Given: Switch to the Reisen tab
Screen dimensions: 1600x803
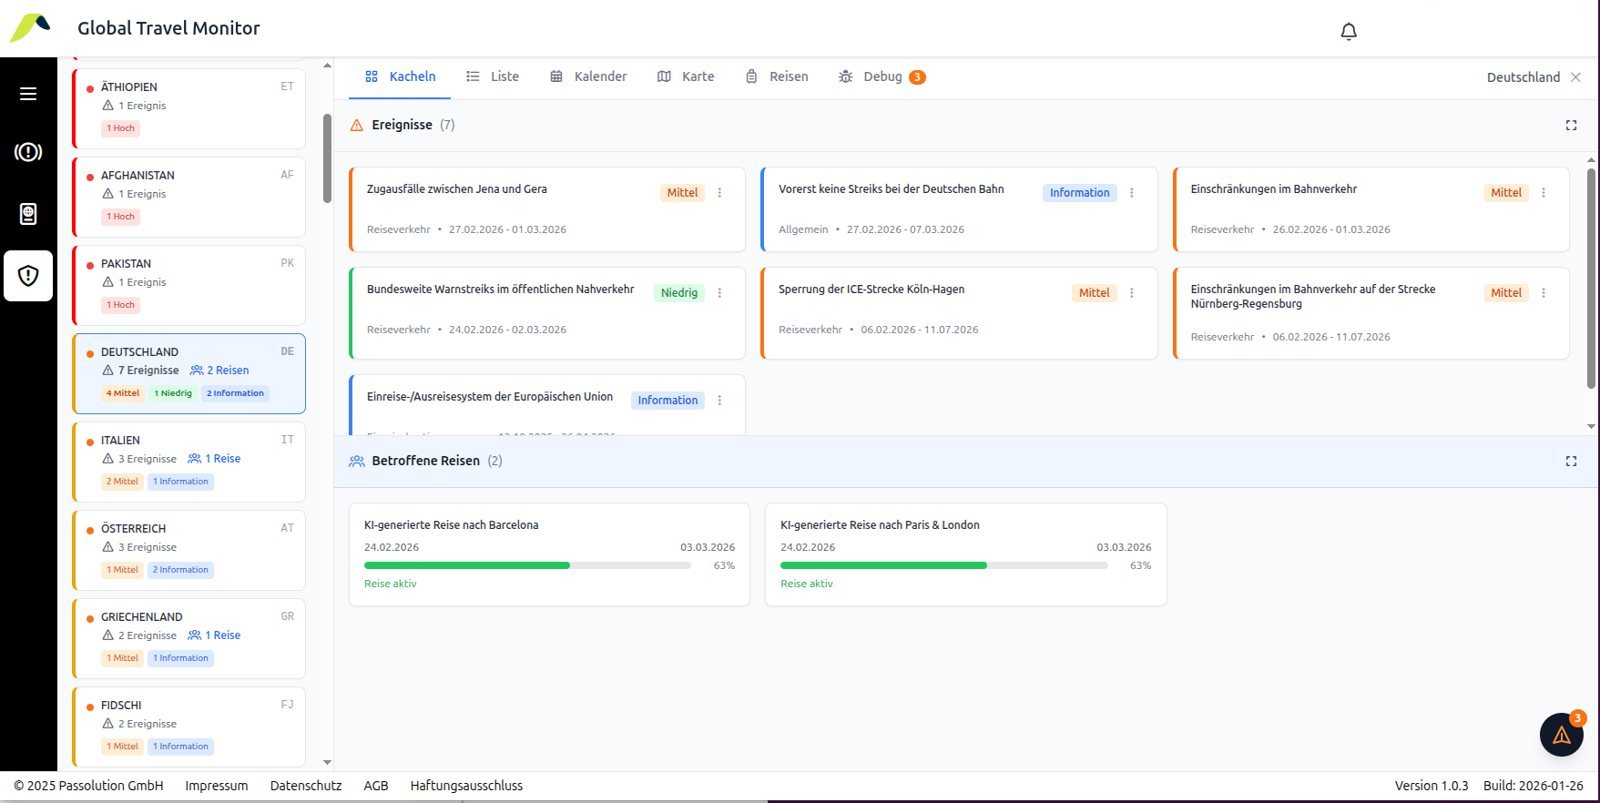Looking at the screenshot, I should (x=777, y=77).
